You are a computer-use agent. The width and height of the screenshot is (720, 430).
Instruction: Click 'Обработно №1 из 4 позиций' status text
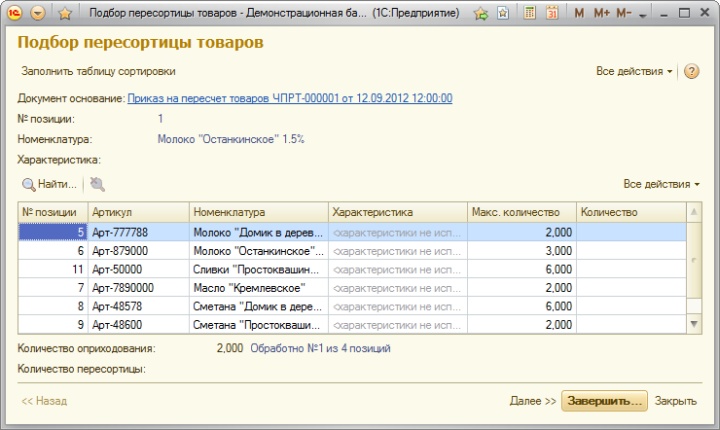click(x=320, y=348)
